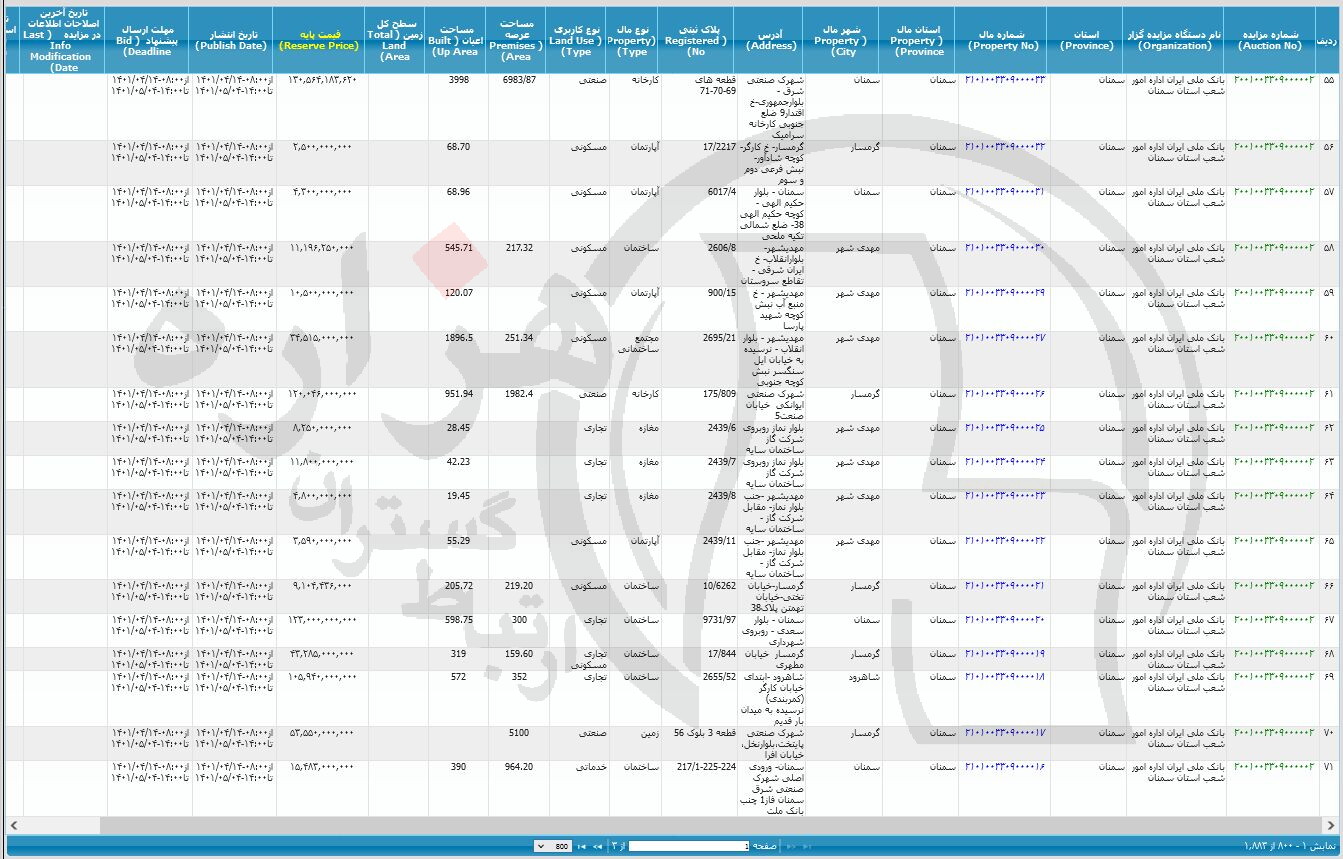Open auction number link in row 55
Image resolution: width=1343 pixels, height=859 pixels.
tap(1273, 79)
